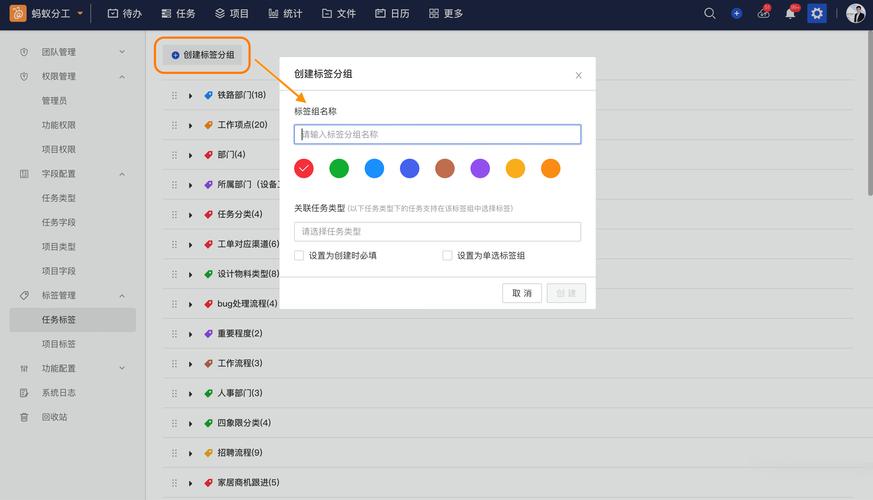The image size is (873, 500).
Task: Click the tag icon of 任务分类(4)
Action: [208, 214]
